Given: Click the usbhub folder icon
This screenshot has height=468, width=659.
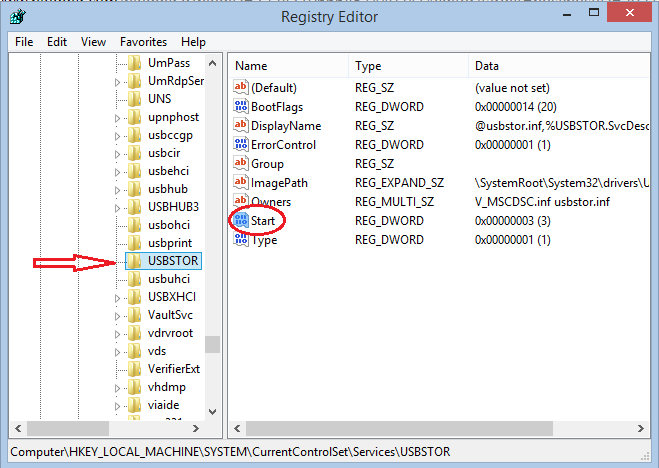Looking at the screenshot, I should click(x=134, y=189).
